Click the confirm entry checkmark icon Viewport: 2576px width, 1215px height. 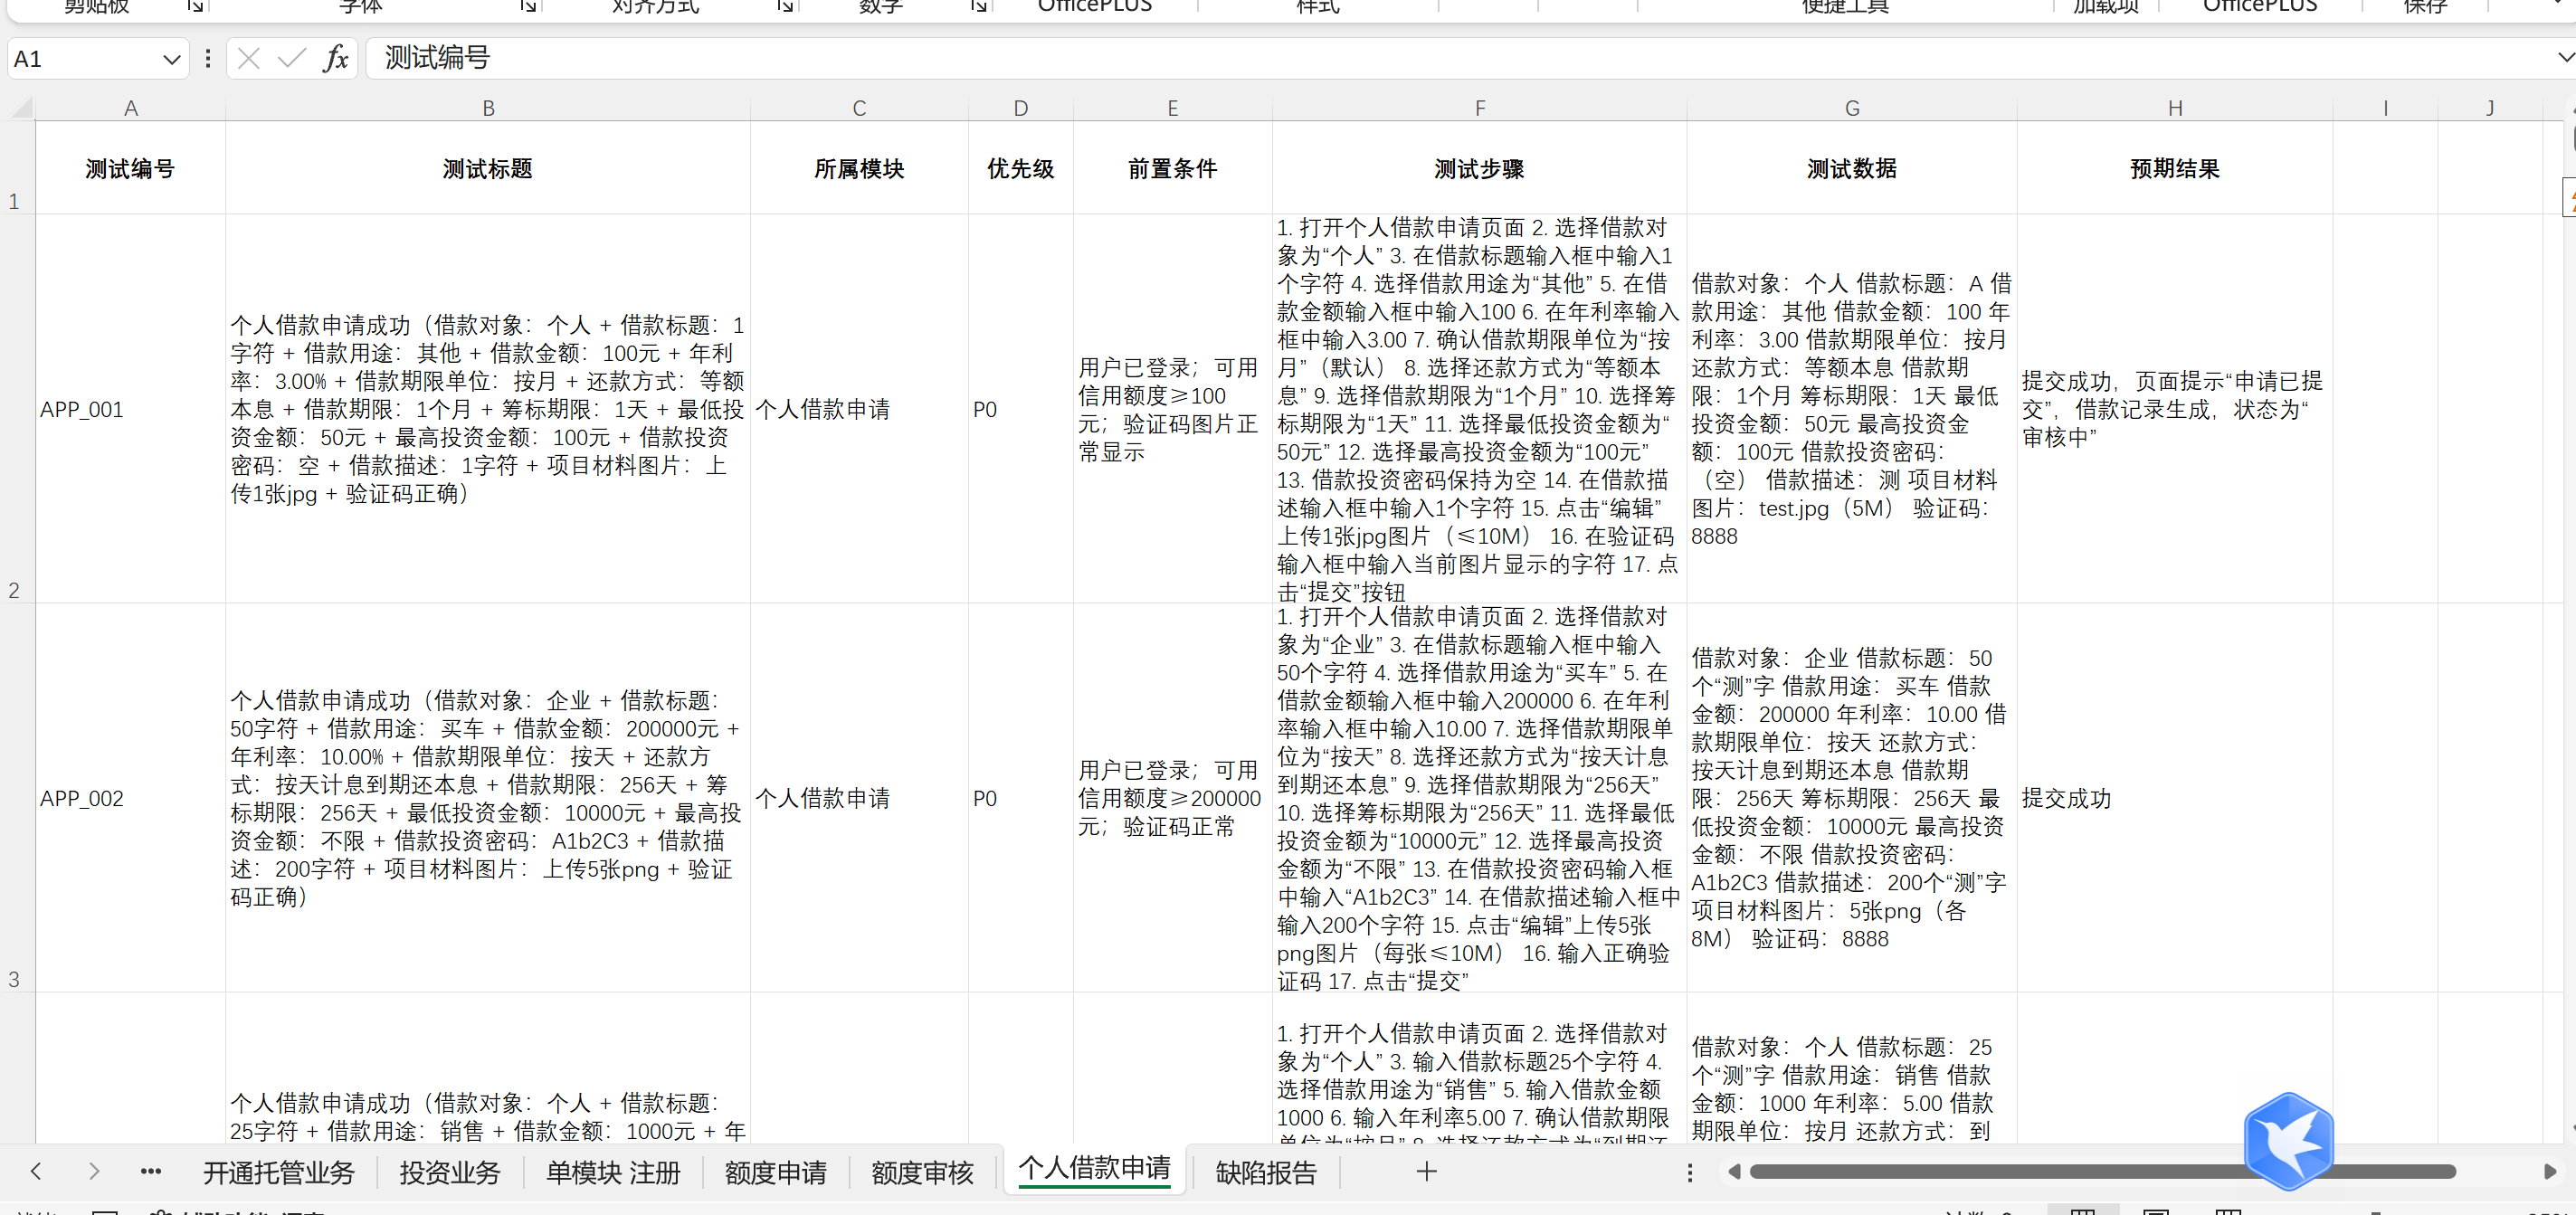coord(291,59)
